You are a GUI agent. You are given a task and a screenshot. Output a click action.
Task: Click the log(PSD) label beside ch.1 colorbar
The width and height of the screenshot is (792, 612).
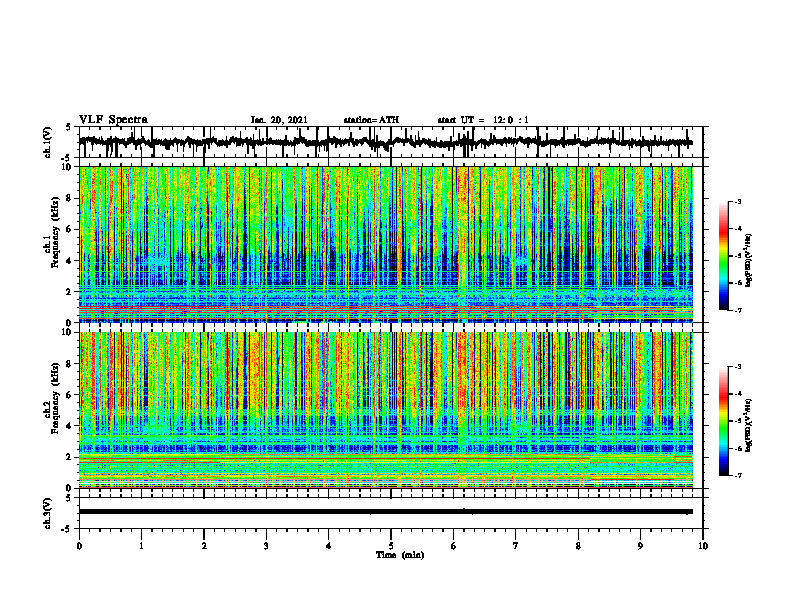[749, 261]
